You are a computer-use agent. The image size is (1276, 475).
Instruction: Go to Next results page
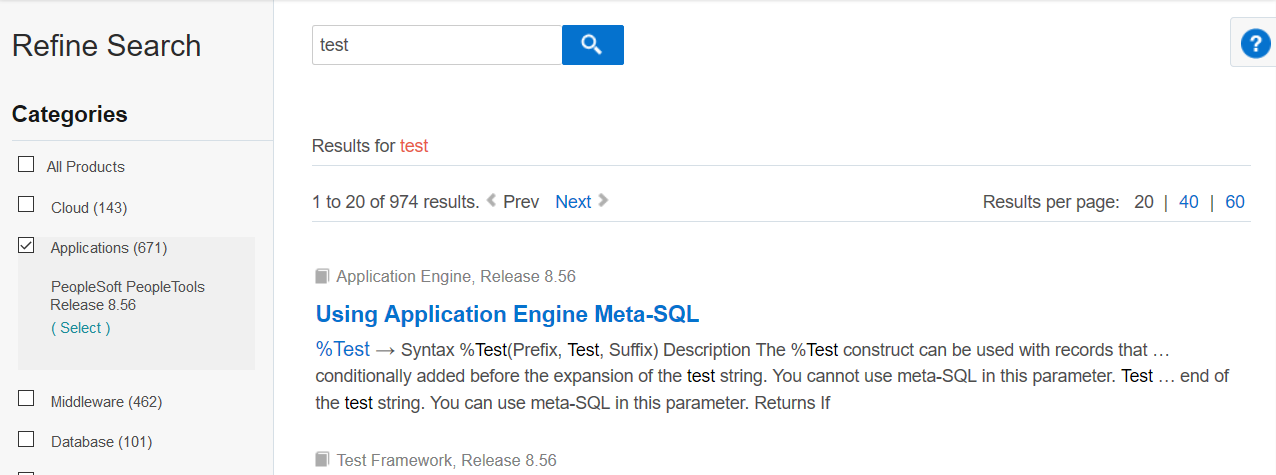click(x=573, y=202)
